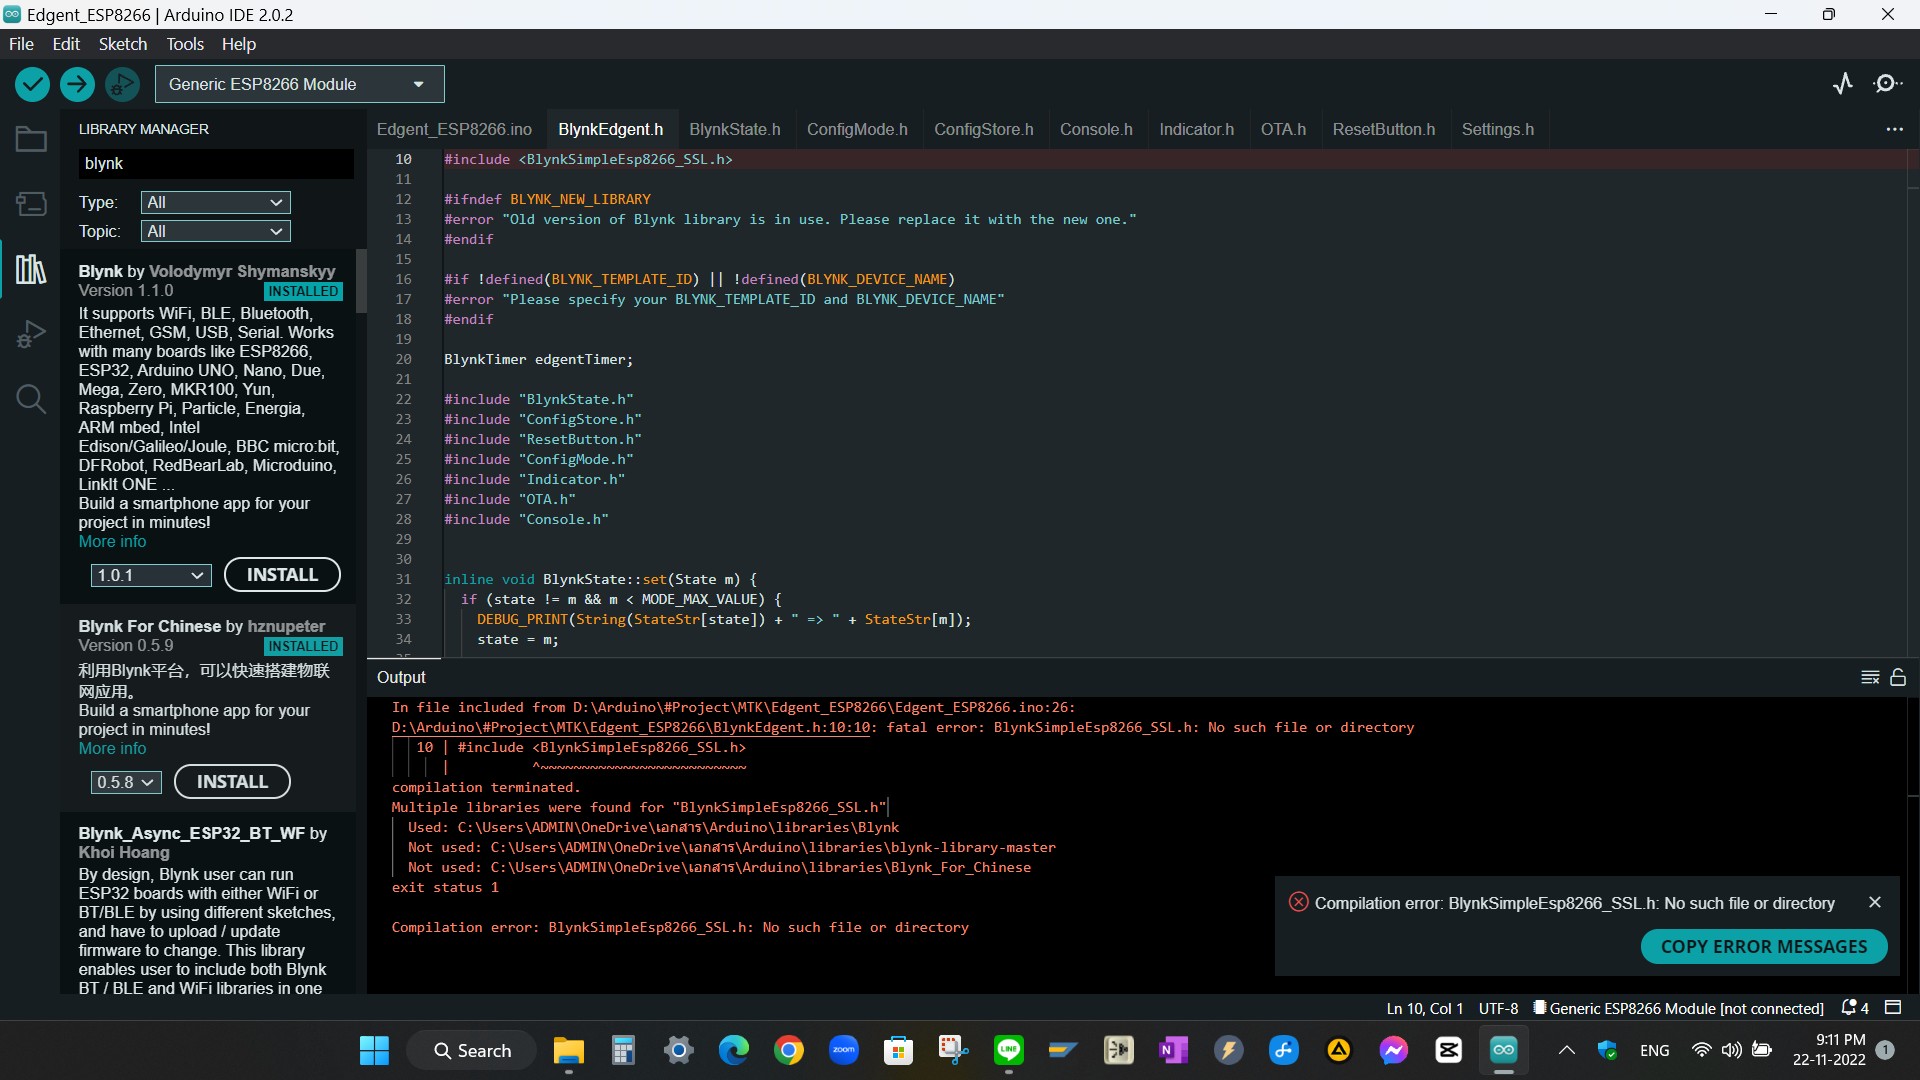Screen dimensions: 1920x1080
Task: Toggle the output lock icon
Action: (x=1898, y=677)
